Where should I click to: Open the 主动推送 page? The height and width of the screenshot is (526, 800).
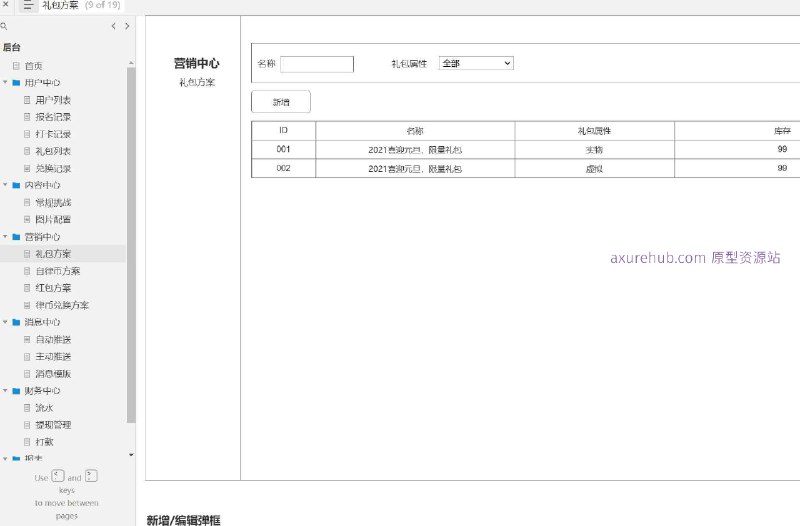coord(53,357)
